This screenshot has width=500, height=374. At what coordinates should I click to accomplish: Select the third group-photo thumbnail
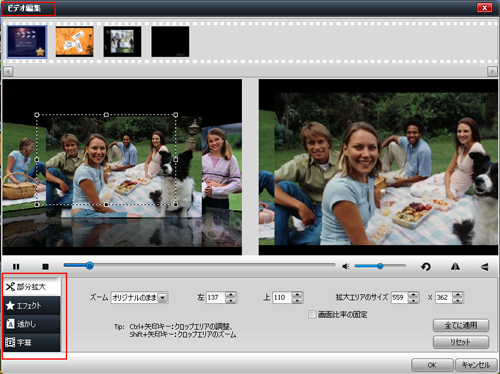[x=122, y=42]
